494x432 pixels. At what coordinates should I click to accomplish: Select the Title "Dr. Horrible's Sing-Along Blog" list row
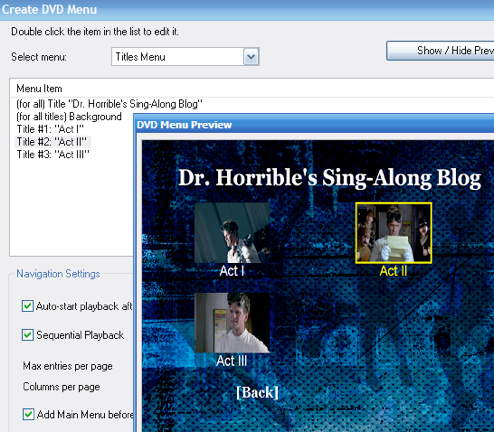click(x=109, y=104)
